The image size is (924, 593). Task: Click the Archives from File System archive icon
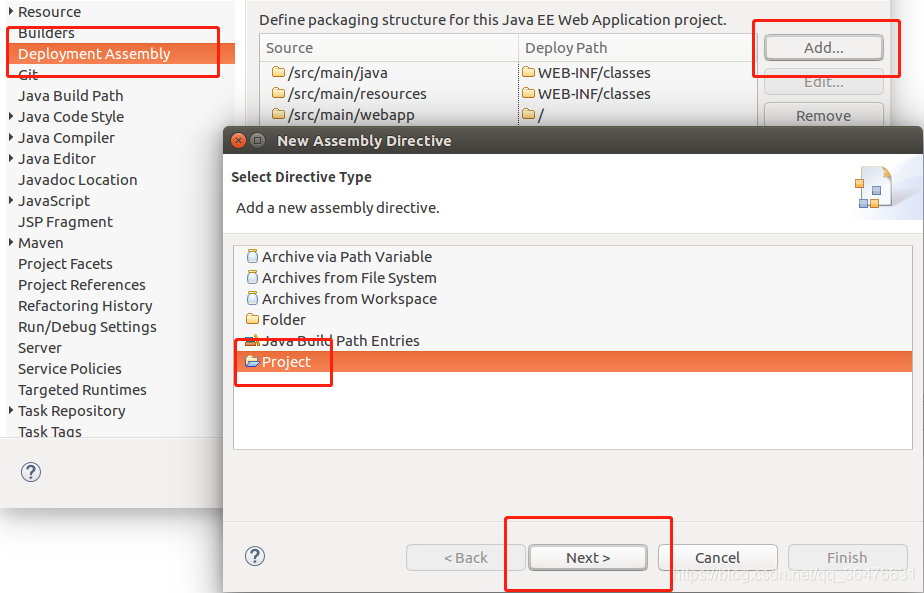tap(252, 278)
